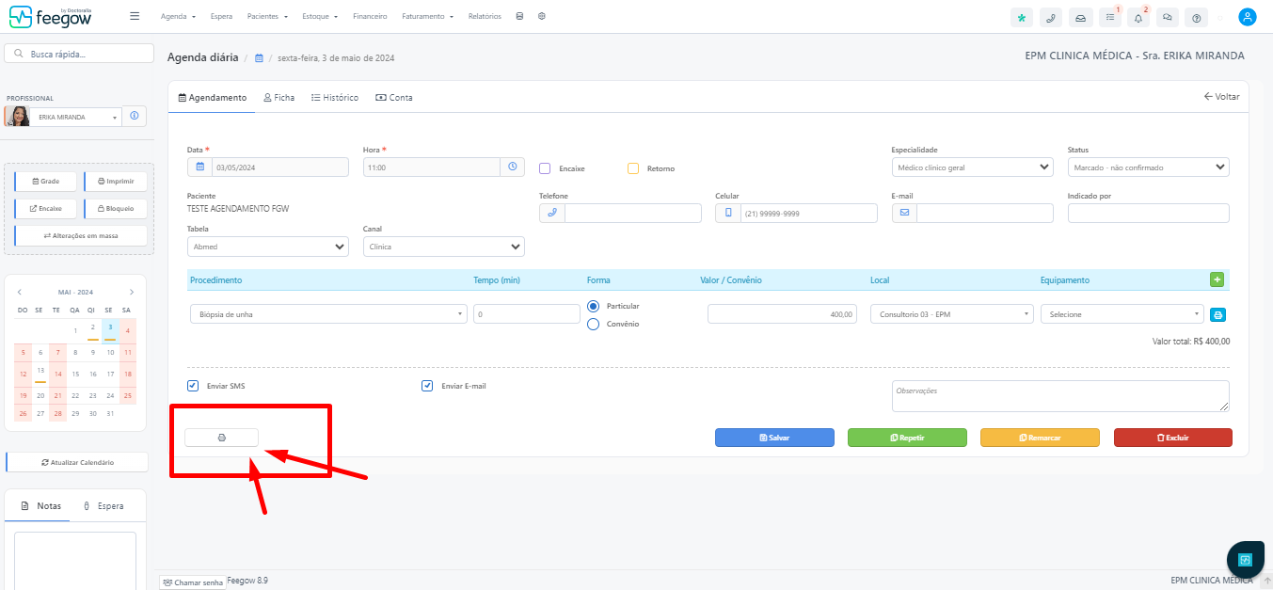Go to next month in mini calendar
Image resolution: width=1273 pixels, height=590 pixels.
pyautogui.click(x=131, y=292)
